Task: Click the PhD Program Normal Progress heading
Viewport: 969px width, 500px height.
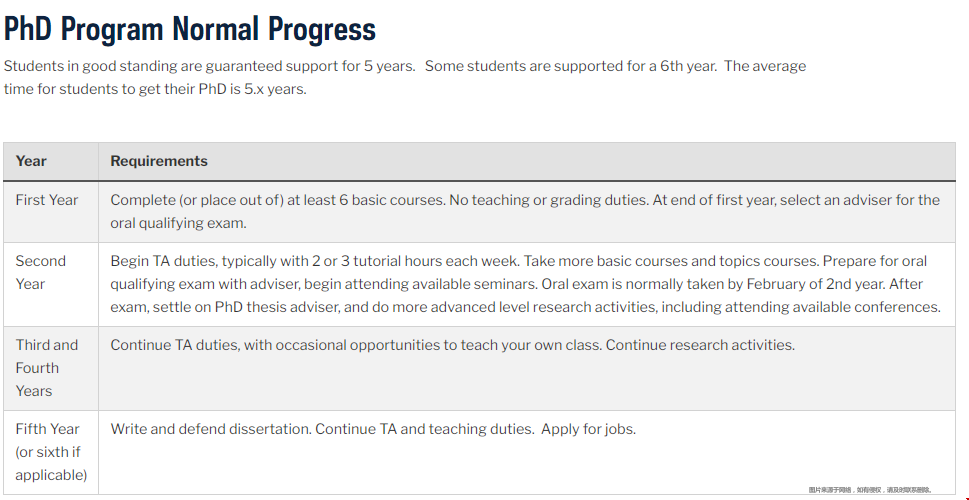Action: (x=190, y=29)
